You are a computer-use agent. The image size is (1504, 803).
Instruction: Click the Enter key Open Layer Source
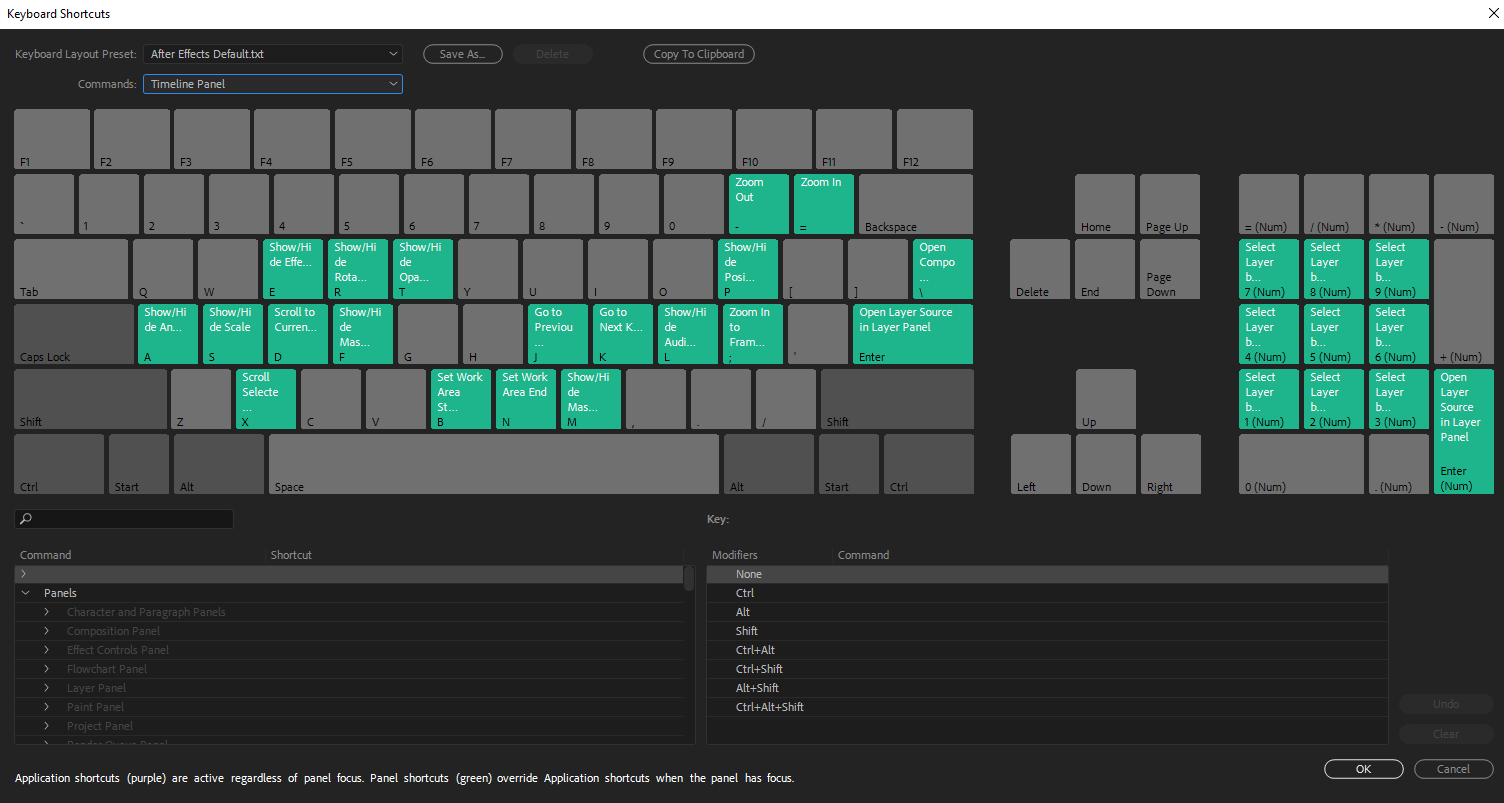coord(913,334)
